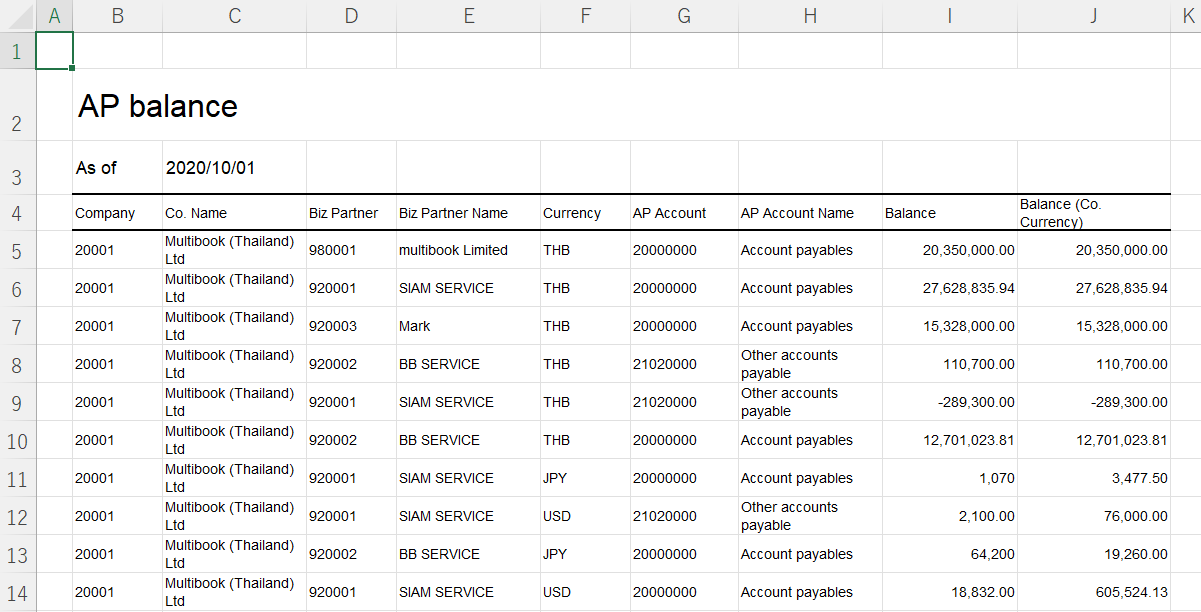Image resolution: width=1201 pixels, height=612 pixels.
Task: Select the JPY currency cell in row 13
Action: point(585,554)
